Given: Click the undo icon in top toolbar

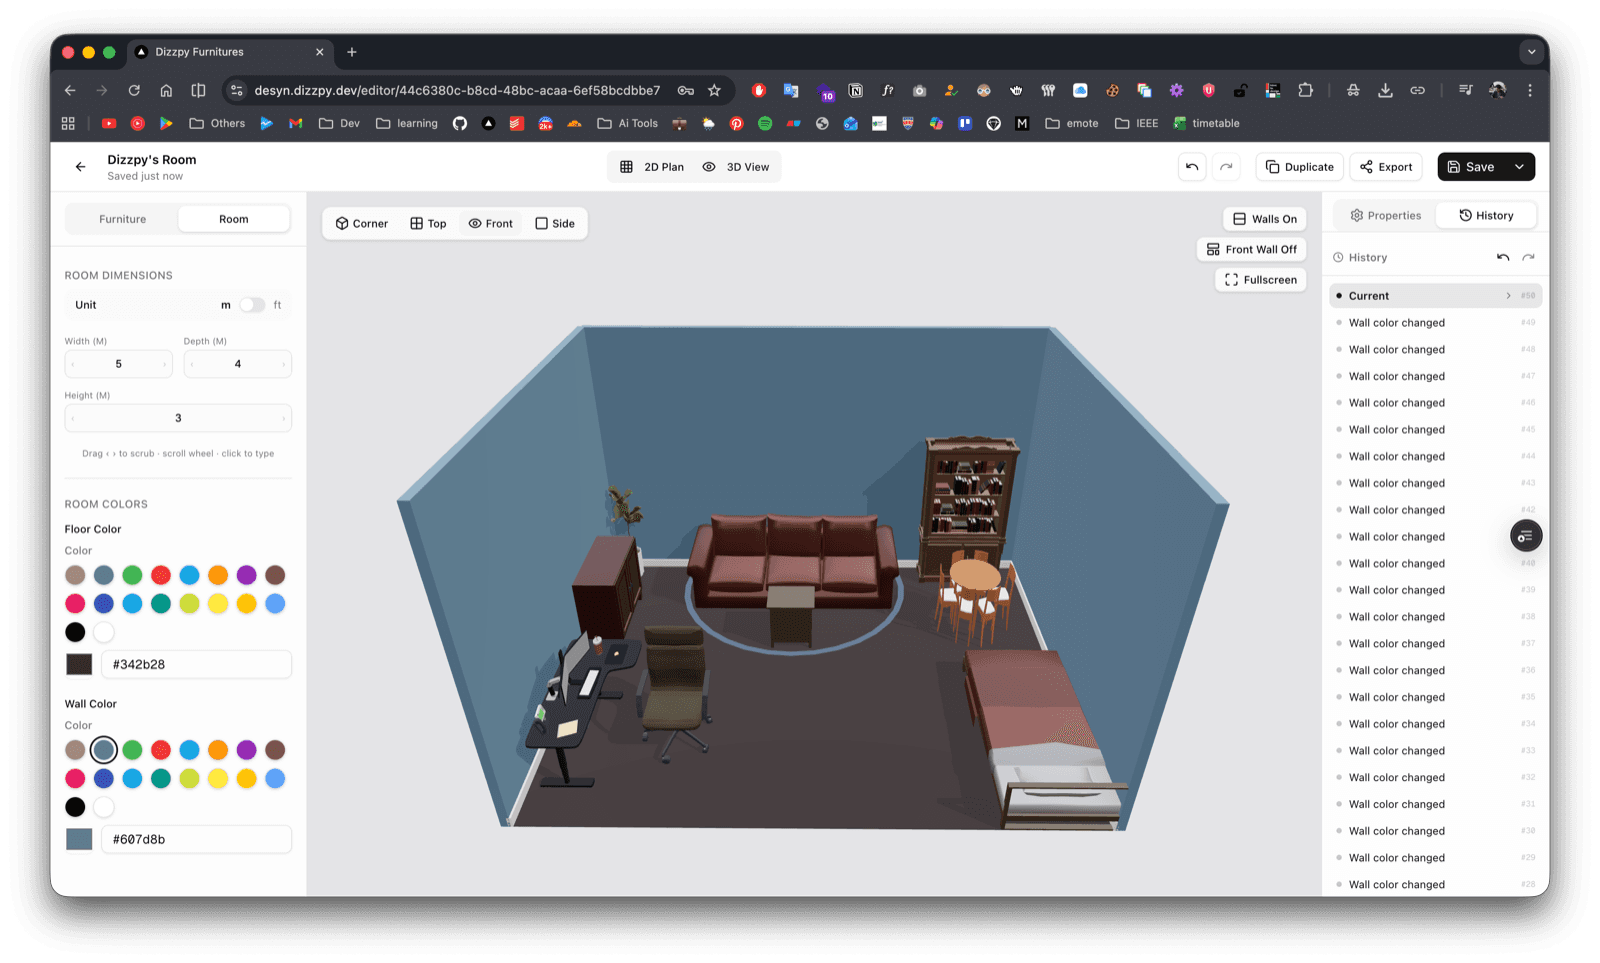Looking at the screenshot, I should (x=1192, y=167).
